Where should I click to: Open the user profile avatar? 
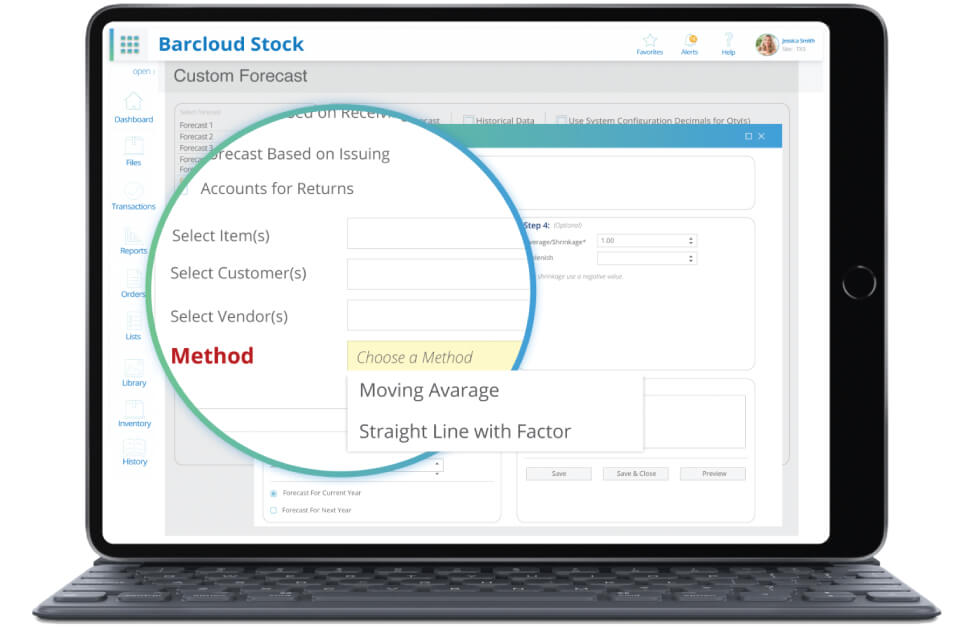click(x=766, y=44)
